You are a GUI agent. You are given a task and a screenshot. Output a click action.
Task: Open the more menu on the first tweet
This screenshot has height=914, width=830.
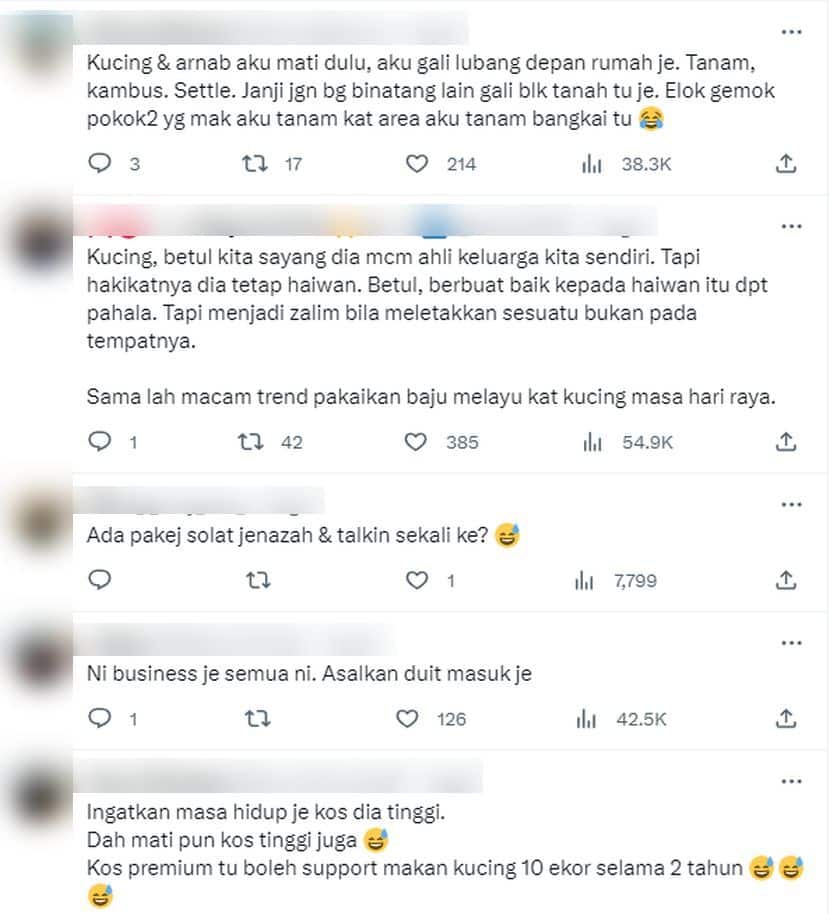point(792,32)
